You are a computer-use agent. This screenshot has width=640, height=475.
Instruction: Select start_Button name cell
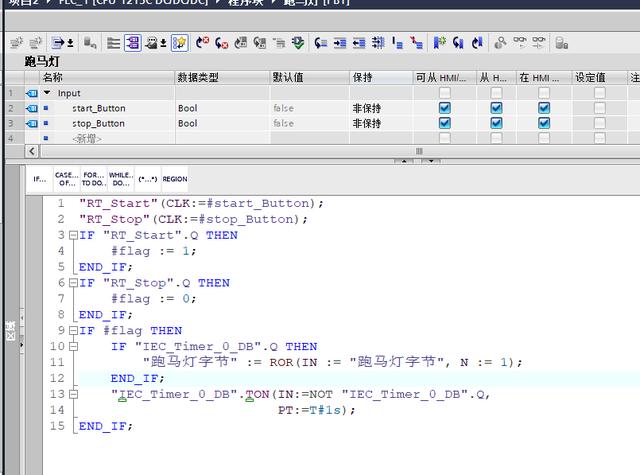click(99, 109)
